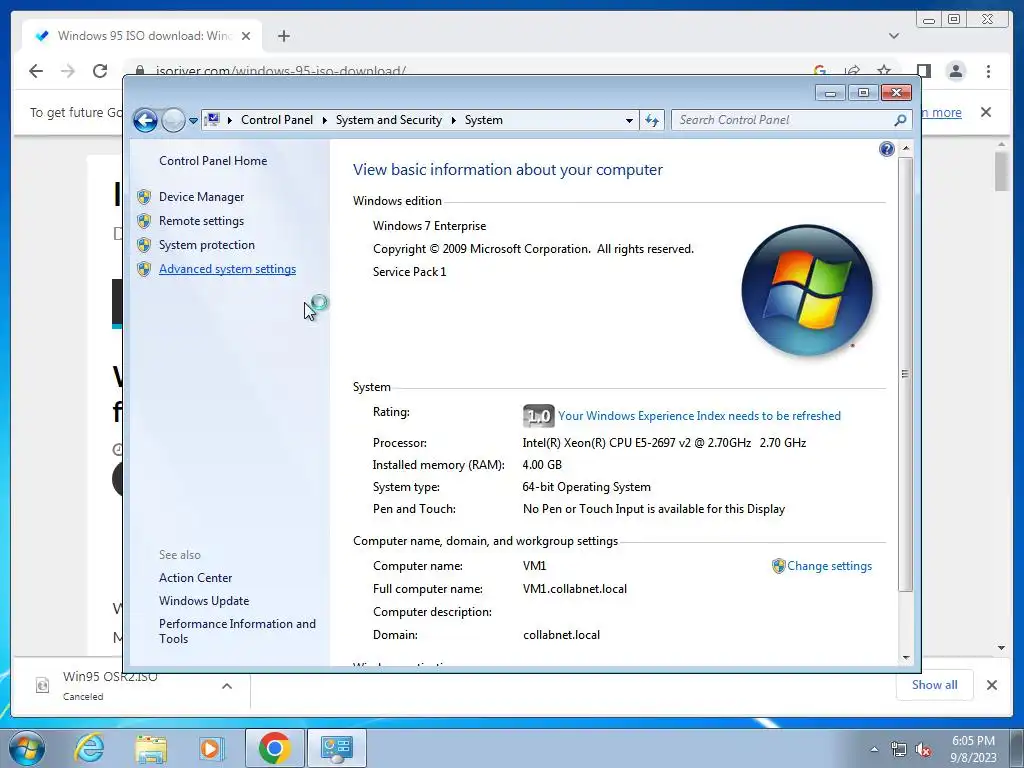Expand the arrow after System and Security breadcrumb
The width and height of the screenshot is (1024, 768).
[453, 120]
